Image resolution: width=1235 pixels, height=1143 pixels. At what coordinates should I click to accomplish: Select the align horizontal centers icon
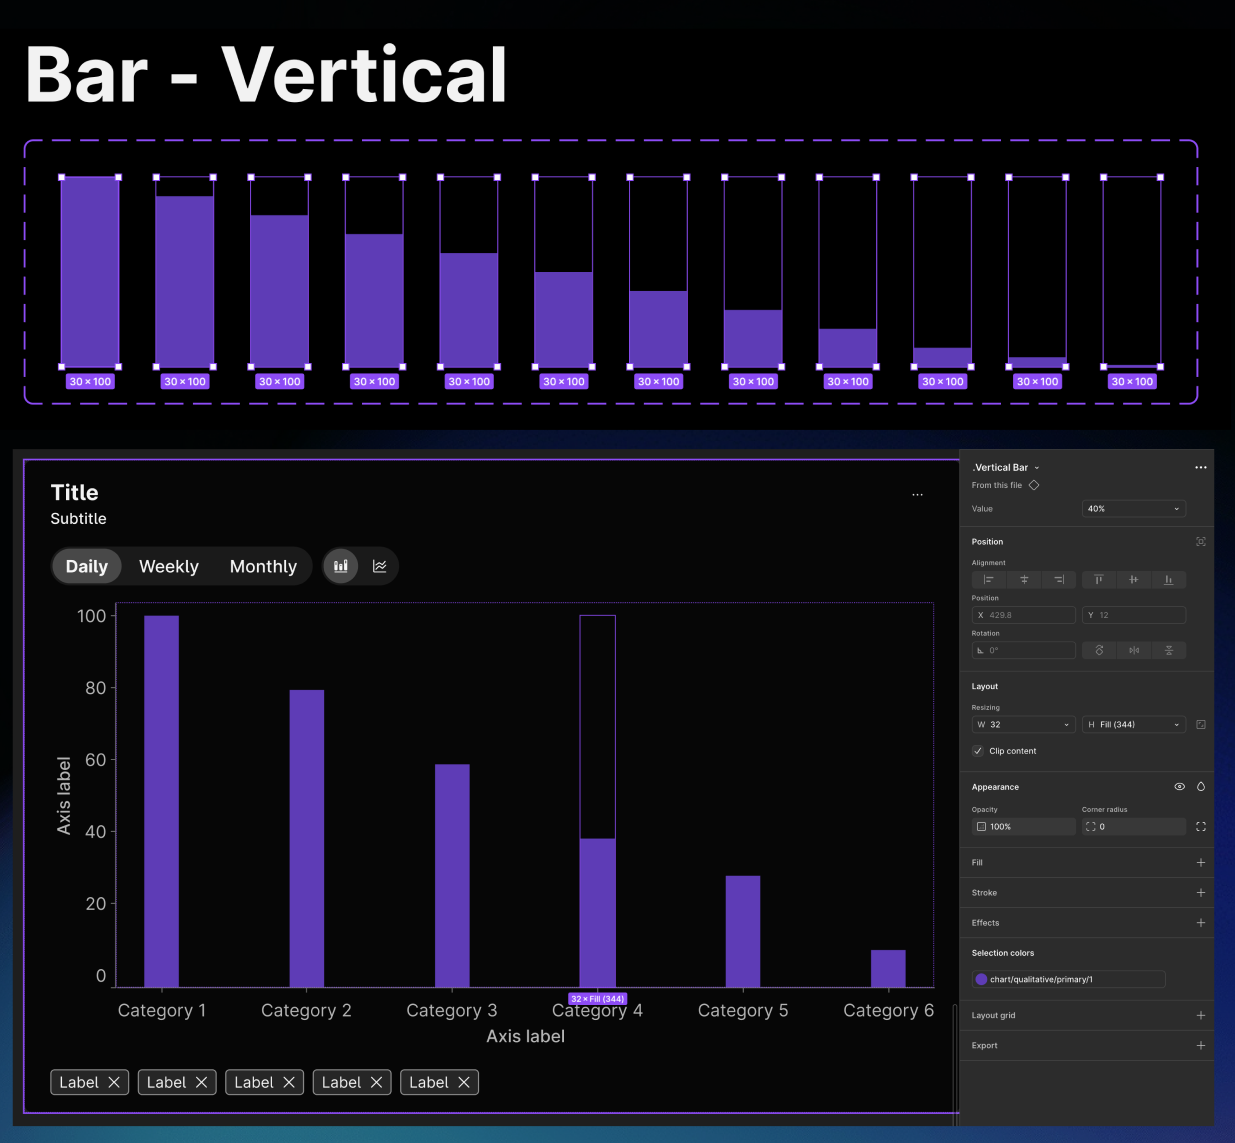1023,579
